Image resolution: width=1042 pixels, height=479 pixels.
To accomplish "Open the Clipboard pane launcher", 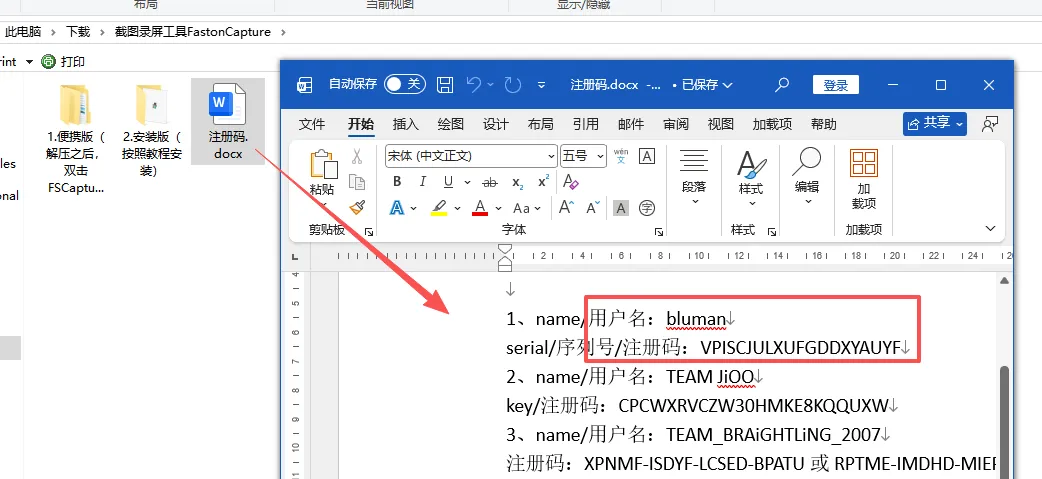I will click(369, 232).
